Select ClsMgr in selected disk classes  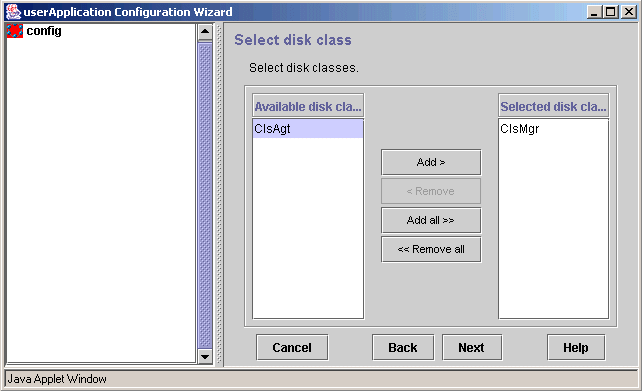[x=553, y=129]
